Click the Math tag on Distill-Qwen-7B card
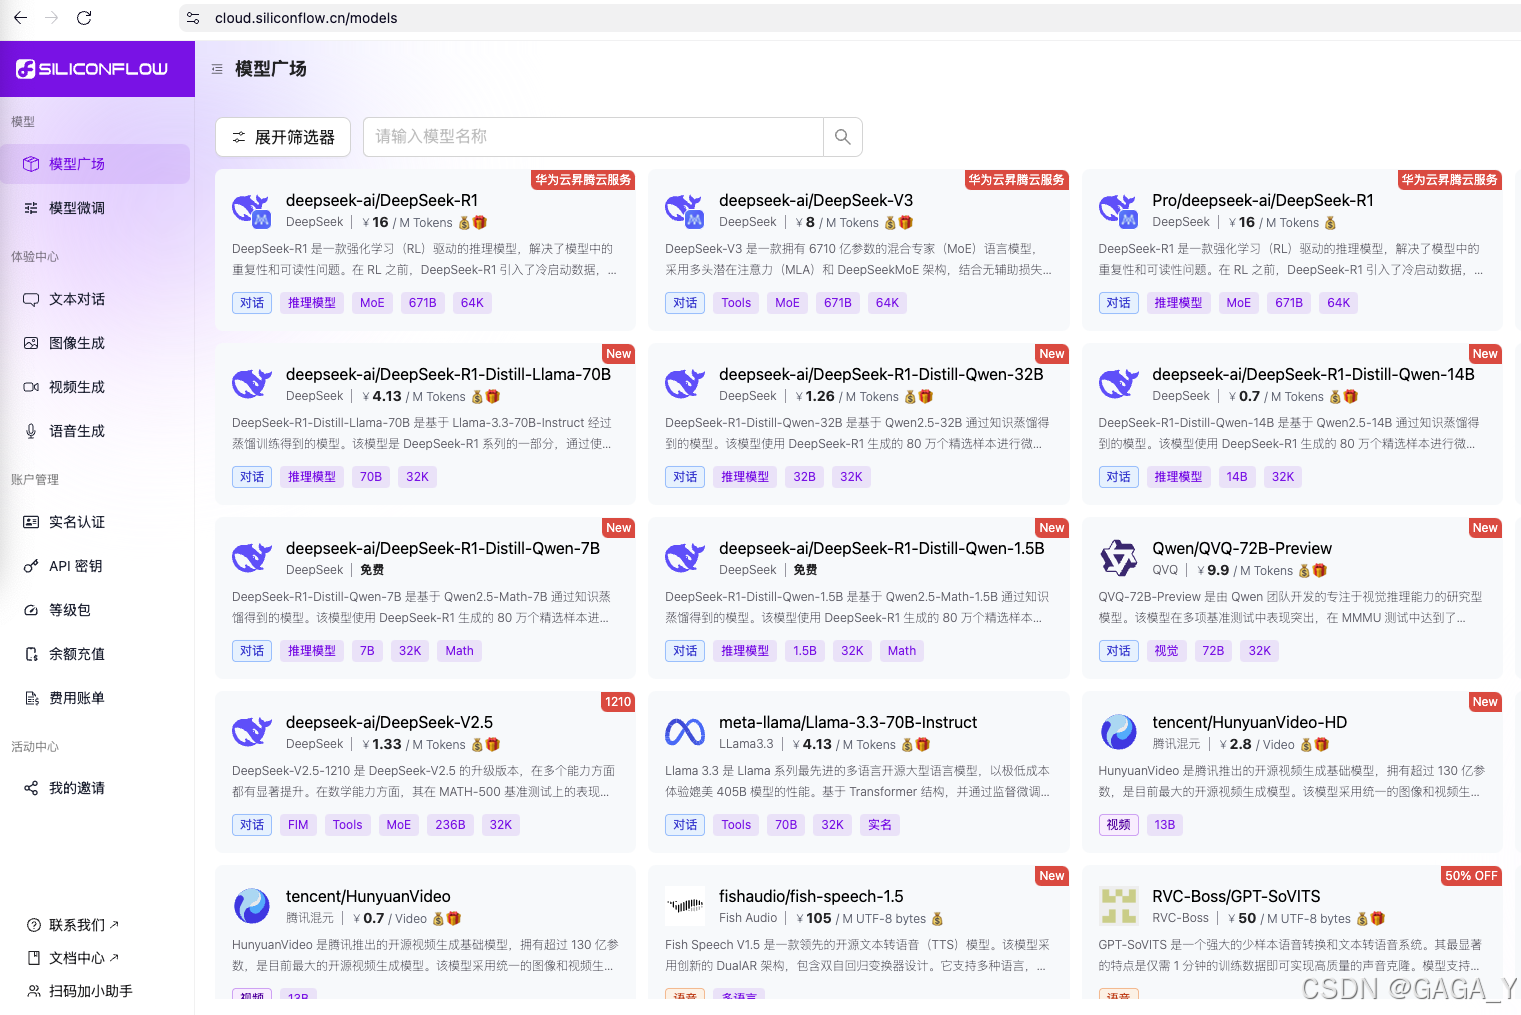The width and height of the screenshot is (1521, 1015). coord(460,651)
